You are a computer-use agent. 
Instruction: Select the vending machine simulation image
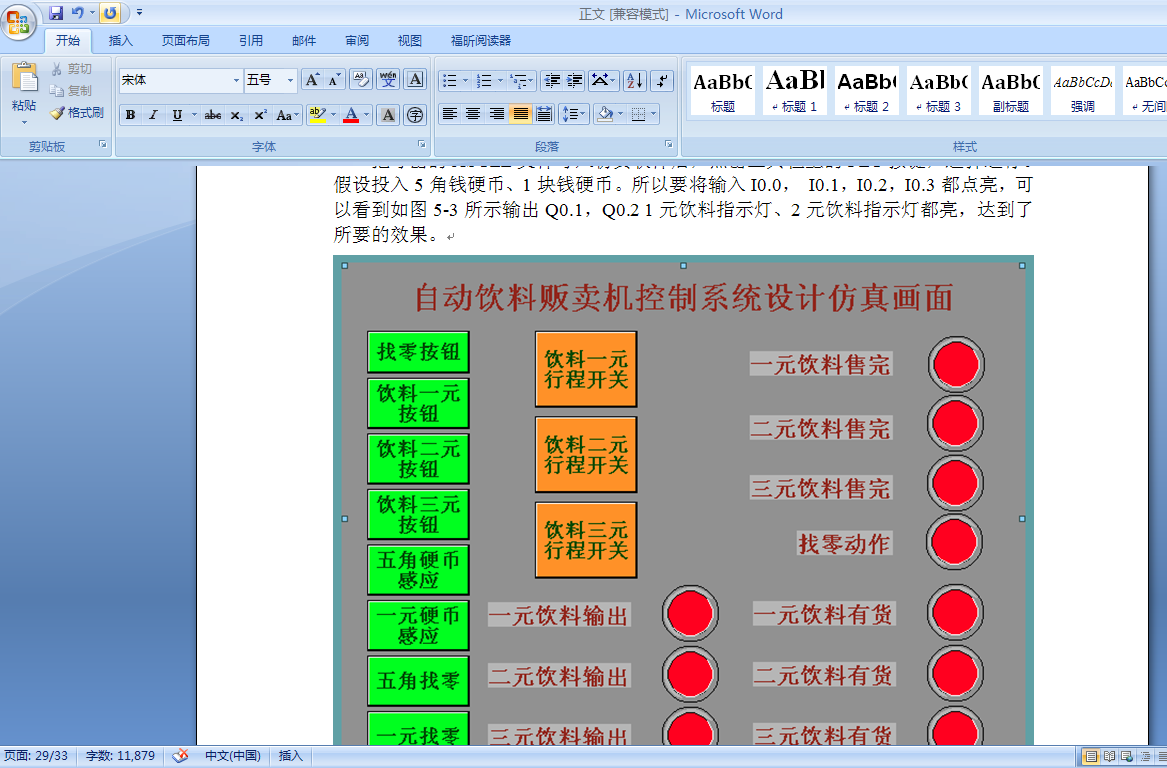pos(680,500)
